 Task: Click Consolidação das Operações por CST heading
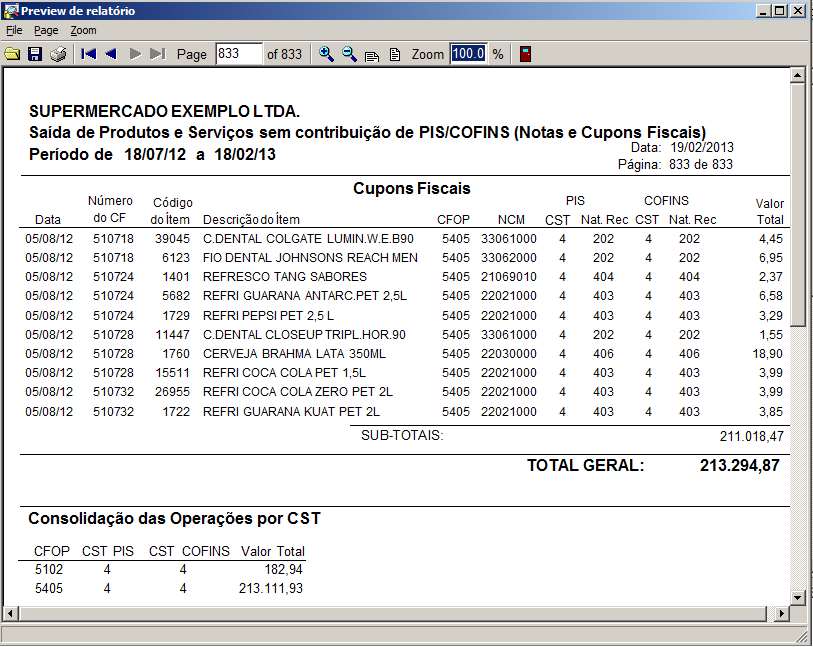[174, 518]
